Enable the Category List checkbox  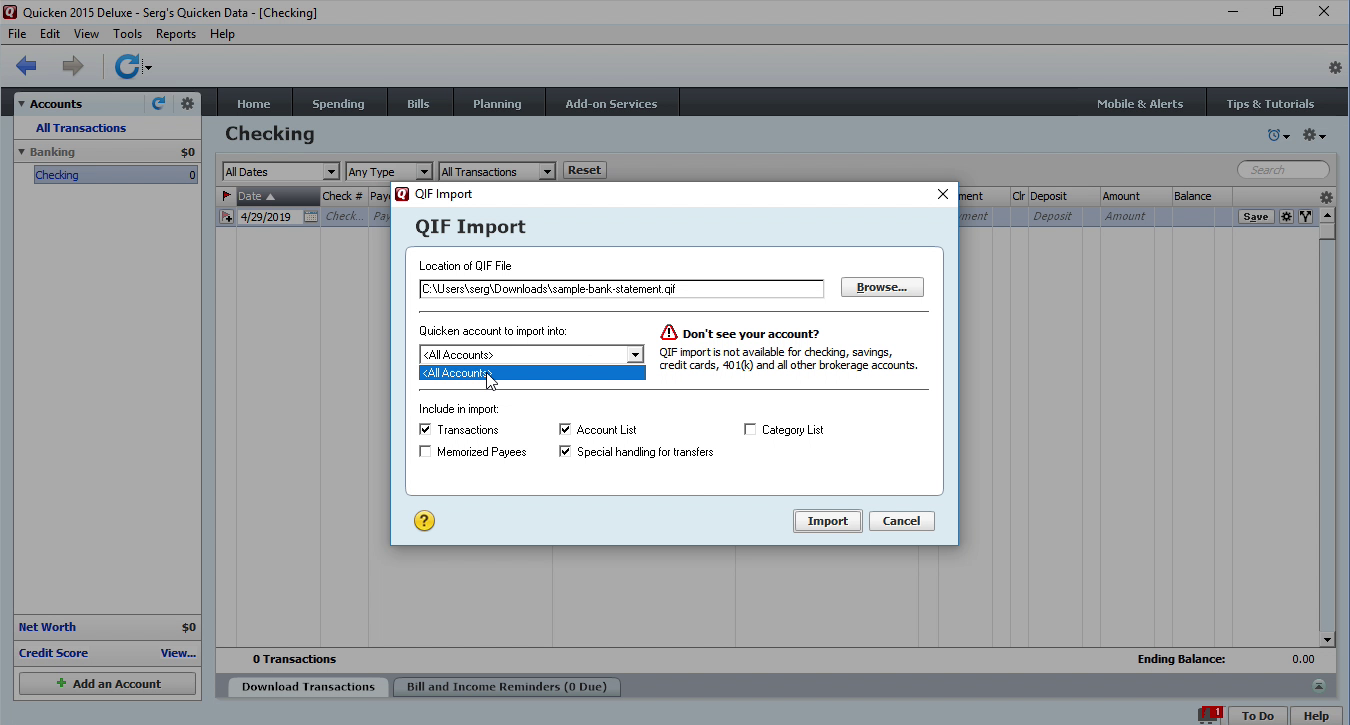750,429
